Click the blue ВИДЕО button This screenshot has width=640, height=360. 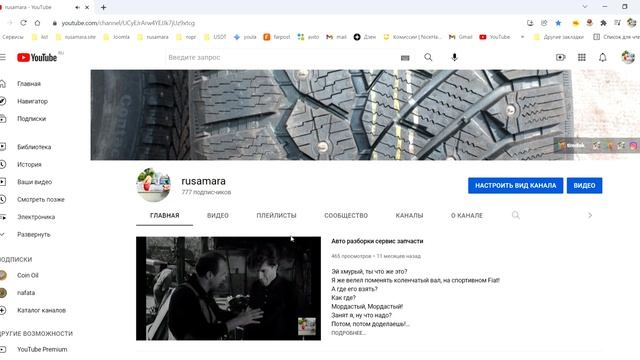click(x=584, y=185)
